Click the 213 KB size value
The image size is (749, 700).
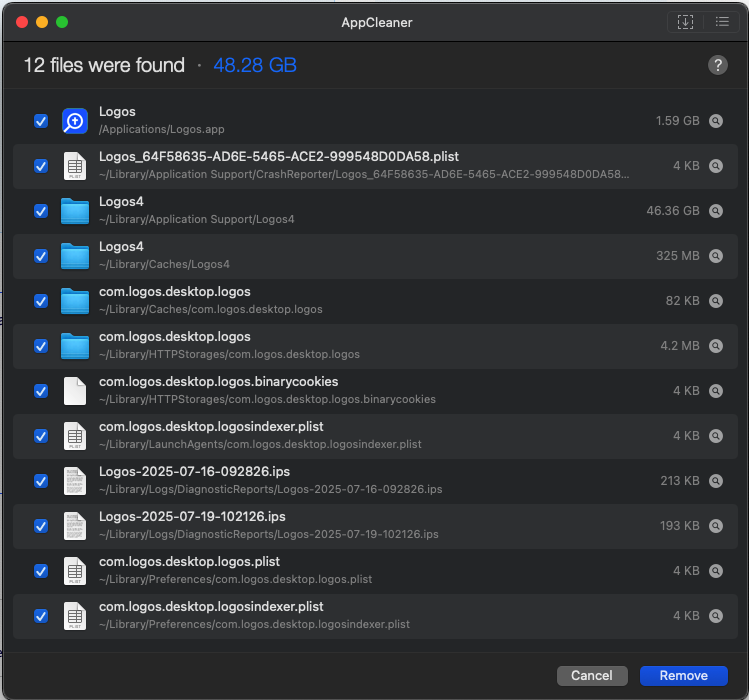click(x=680, y=481)
